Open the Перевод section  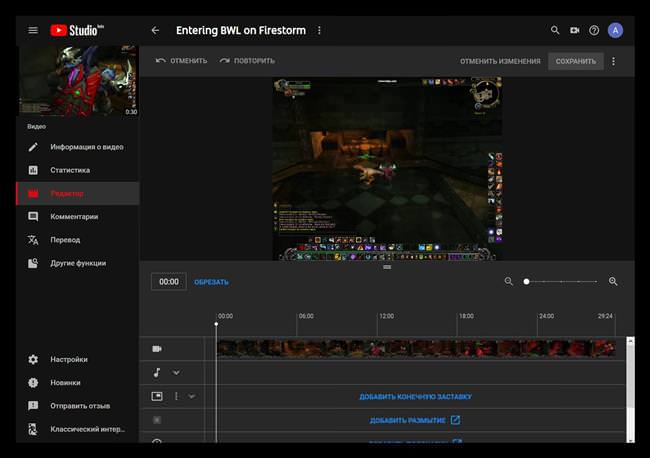point(78,240)
